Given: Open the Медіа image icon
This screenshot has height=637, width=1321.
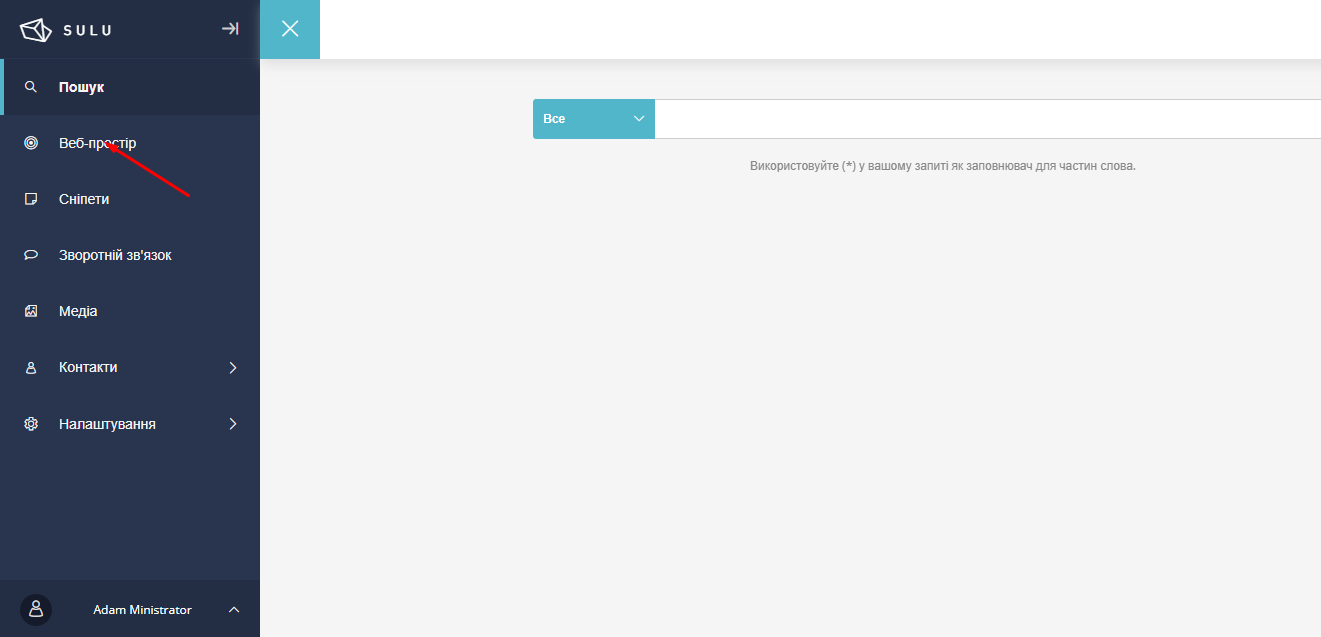Looking at the screenshot, I should [x=31, y=311].
